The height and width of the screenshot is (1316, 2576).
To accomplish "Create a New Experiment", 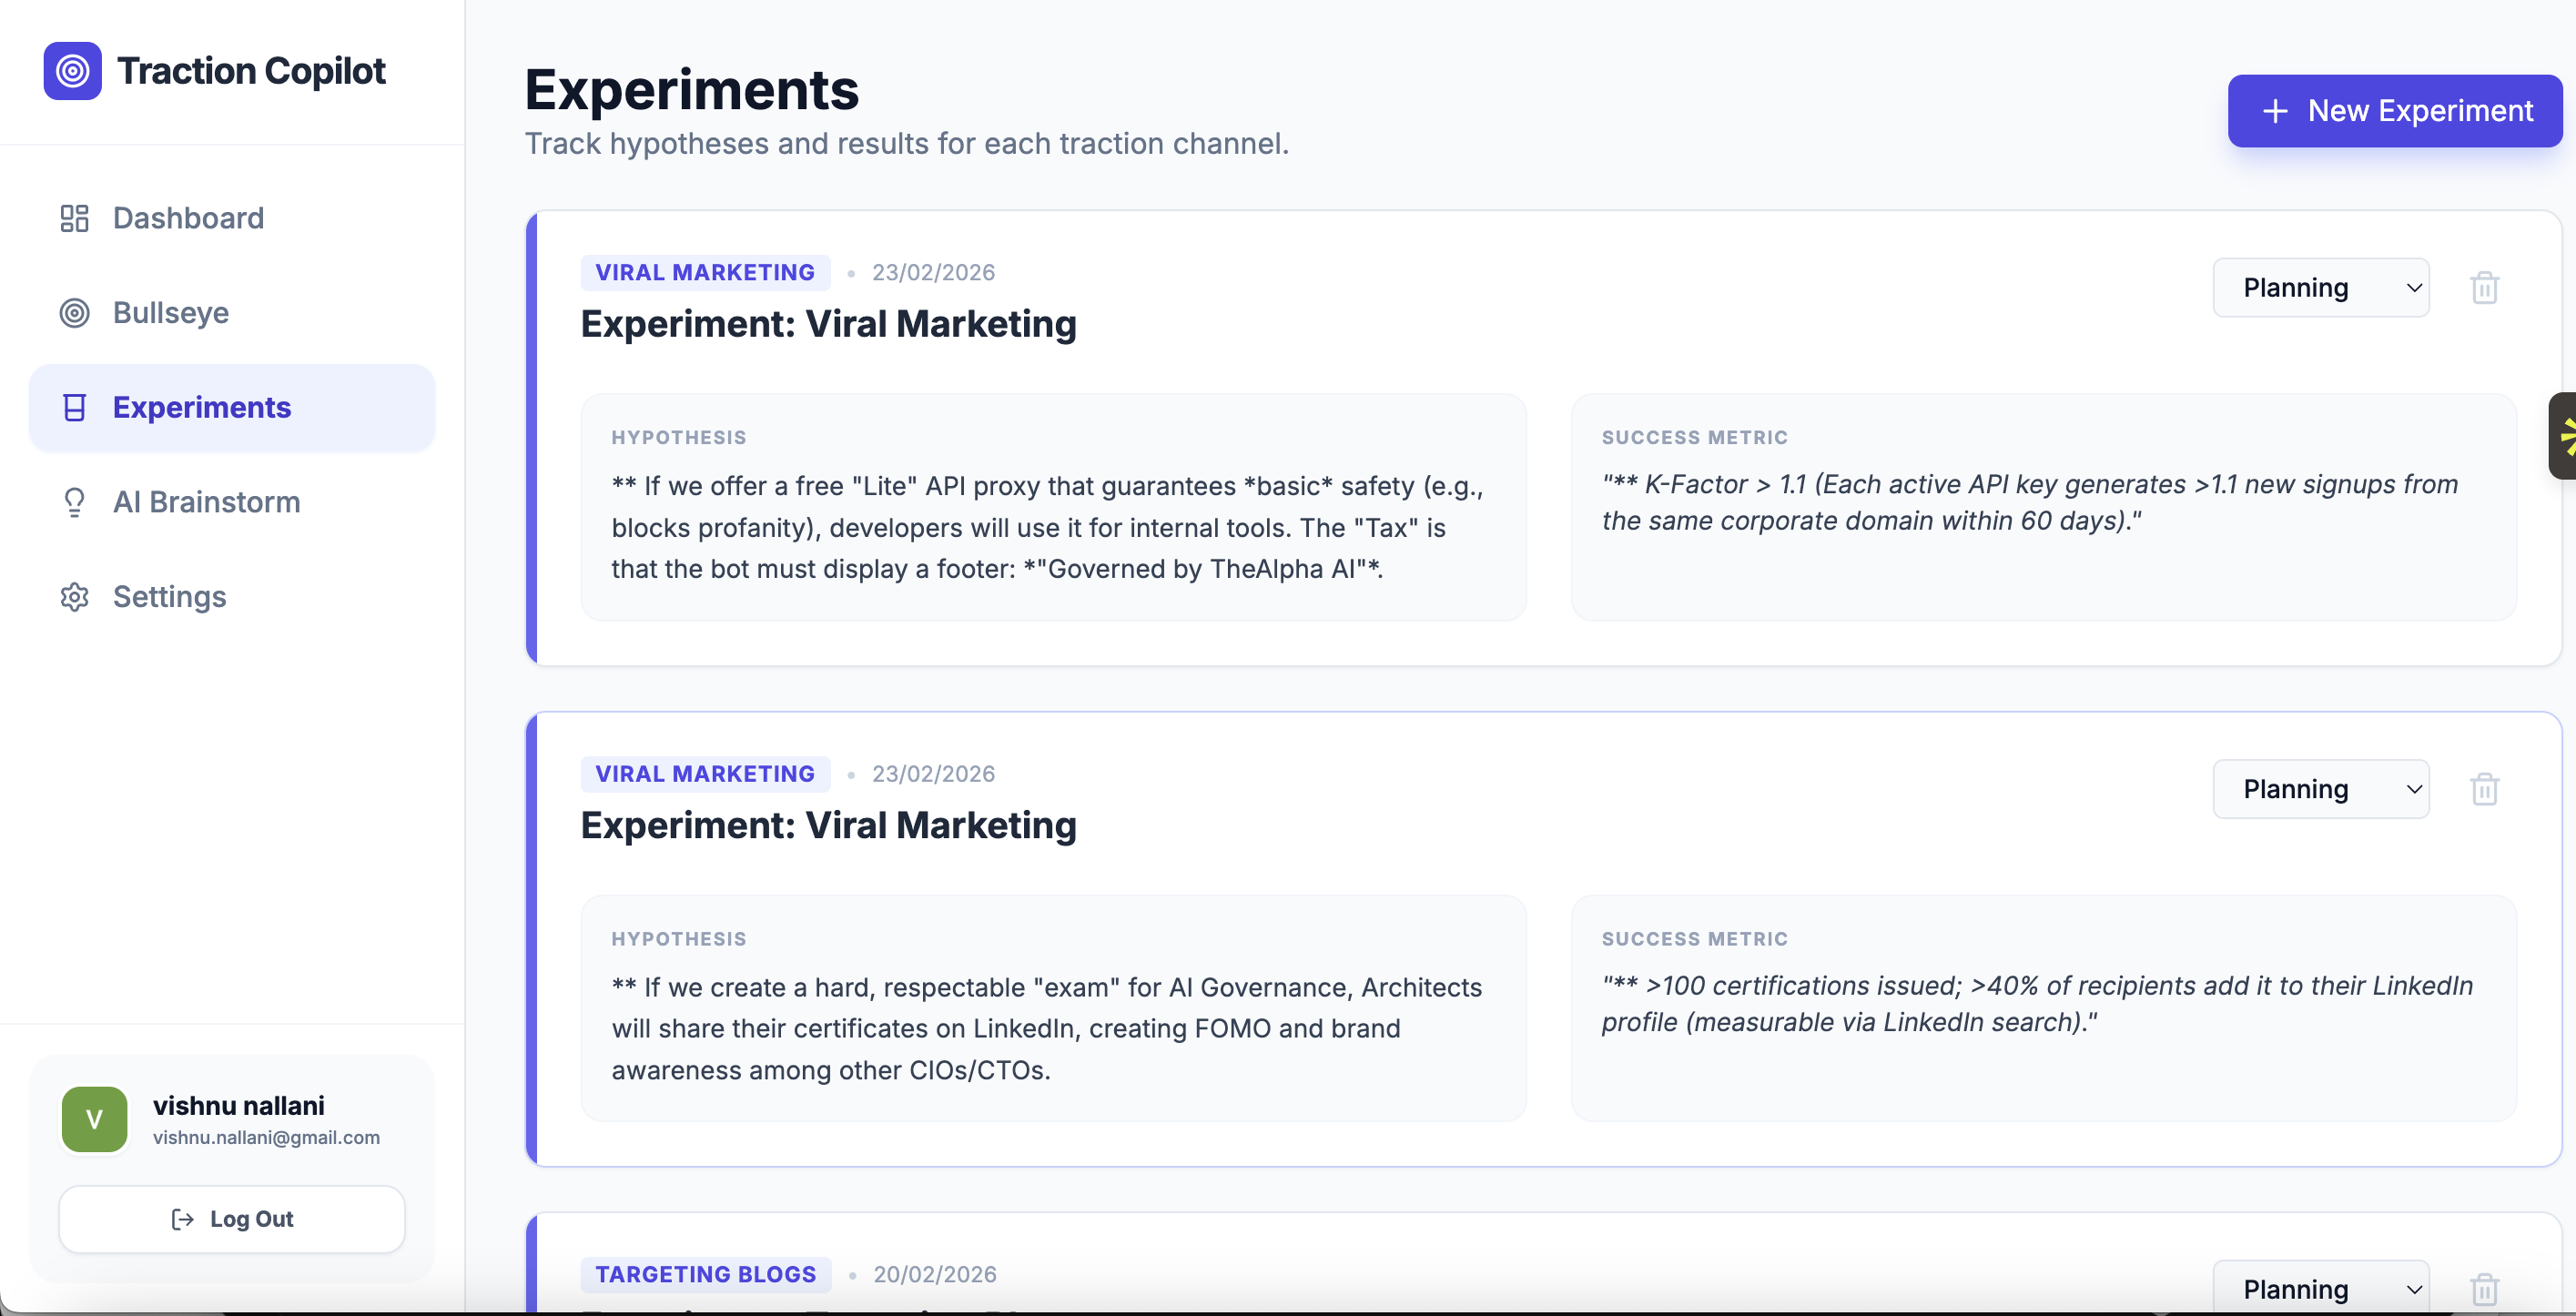I will [2394, 111].
